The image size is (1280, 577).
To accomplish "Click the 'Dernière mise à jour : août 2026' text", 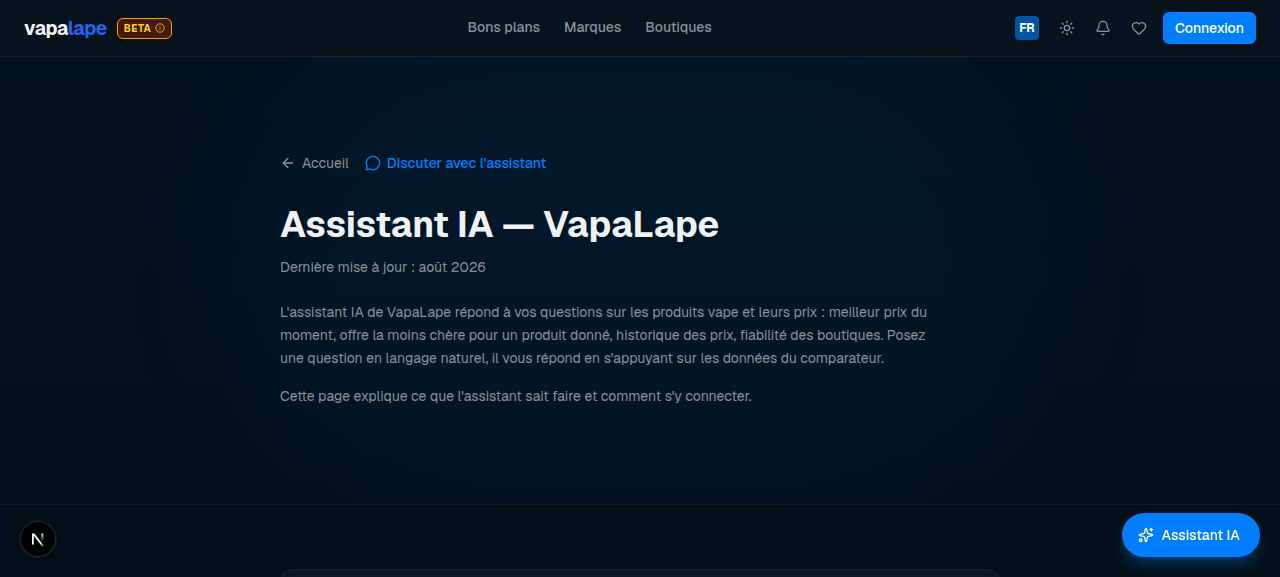I will click(x=383, y=267).
